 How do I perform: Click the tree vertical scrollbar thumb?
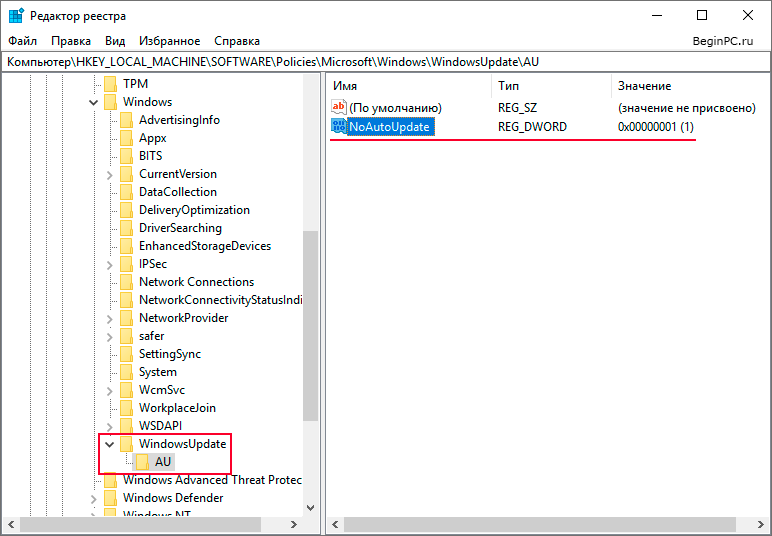311,326
